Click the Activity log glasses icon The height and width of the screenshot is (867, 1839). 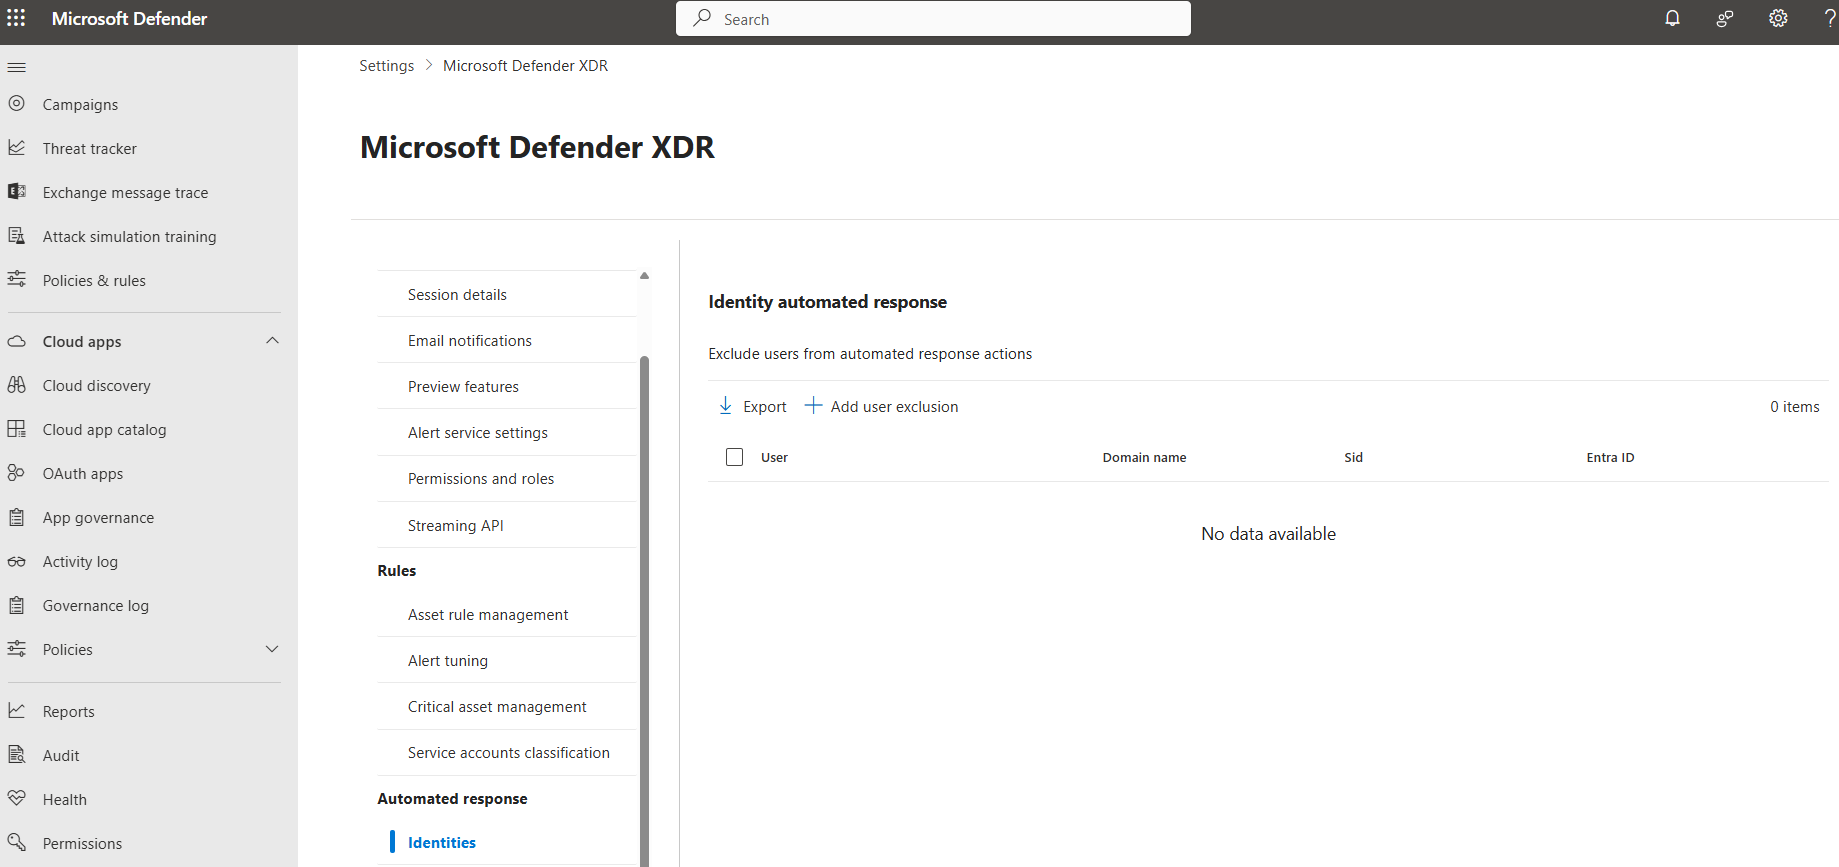click(16, 561)
